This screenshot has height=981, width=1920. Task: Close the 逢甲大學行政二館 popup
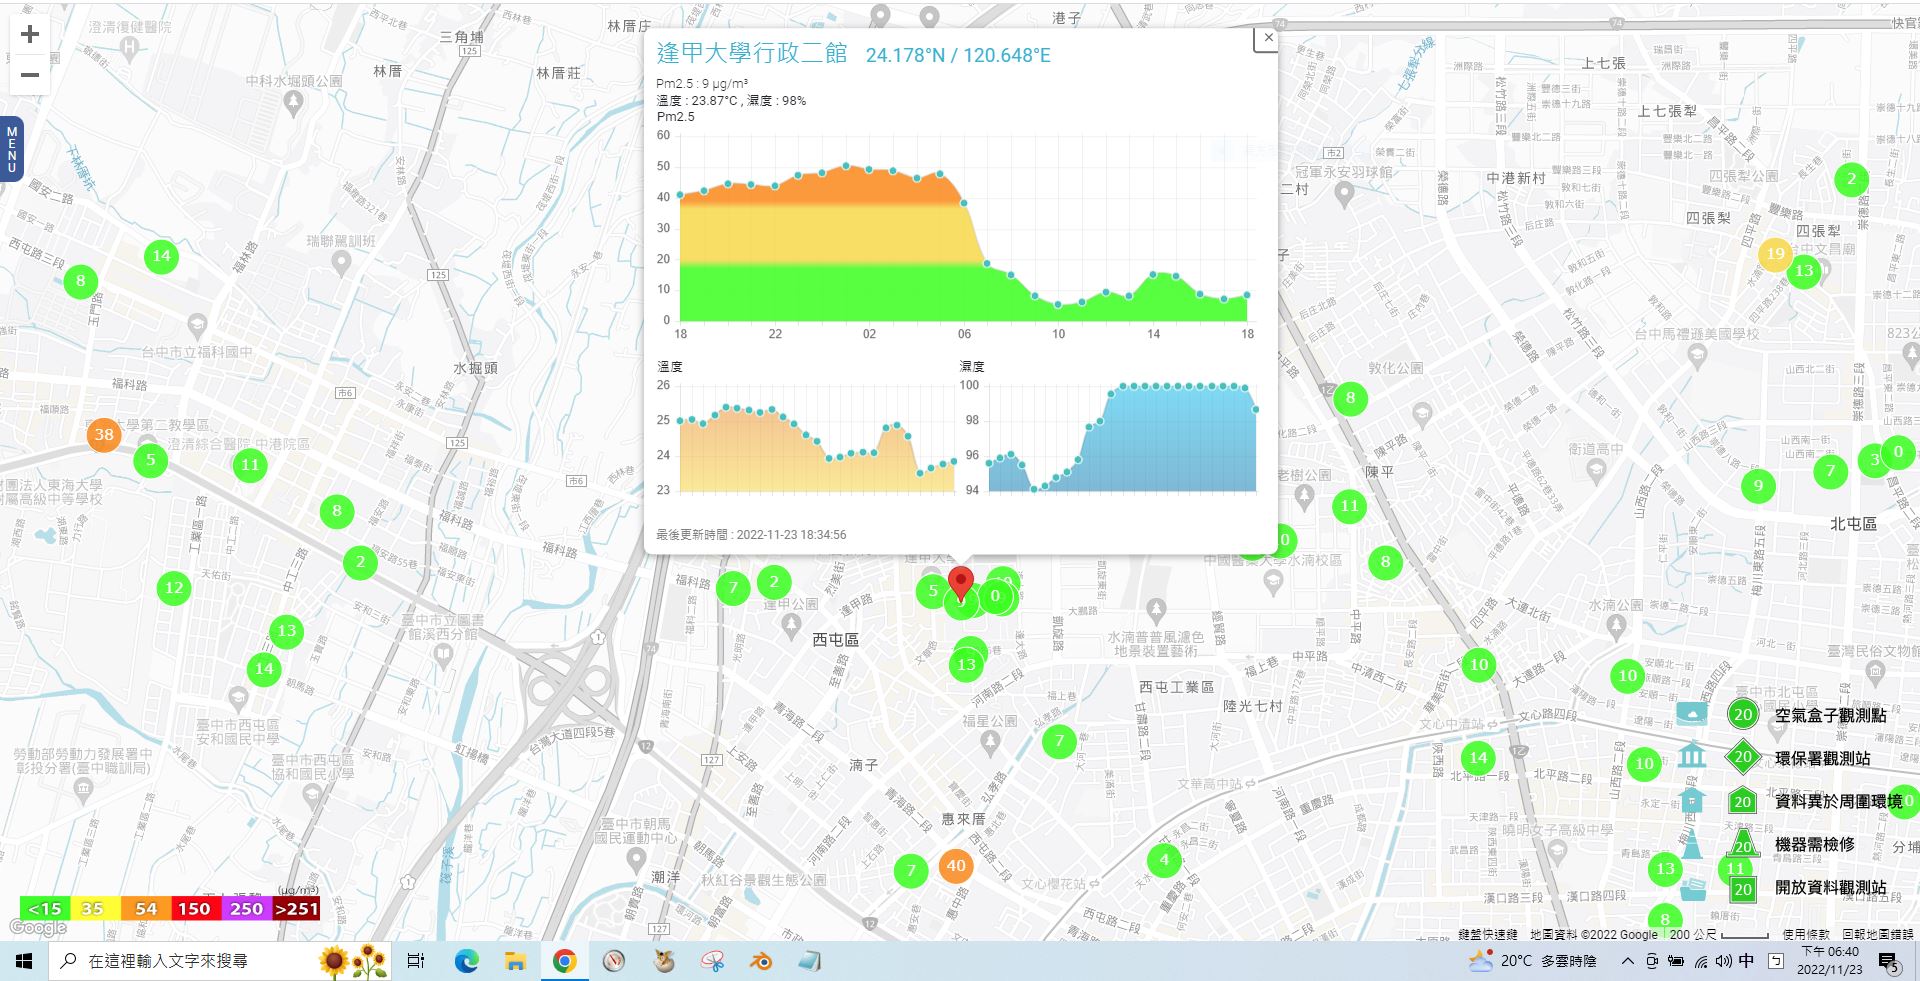click(1267, 38)
